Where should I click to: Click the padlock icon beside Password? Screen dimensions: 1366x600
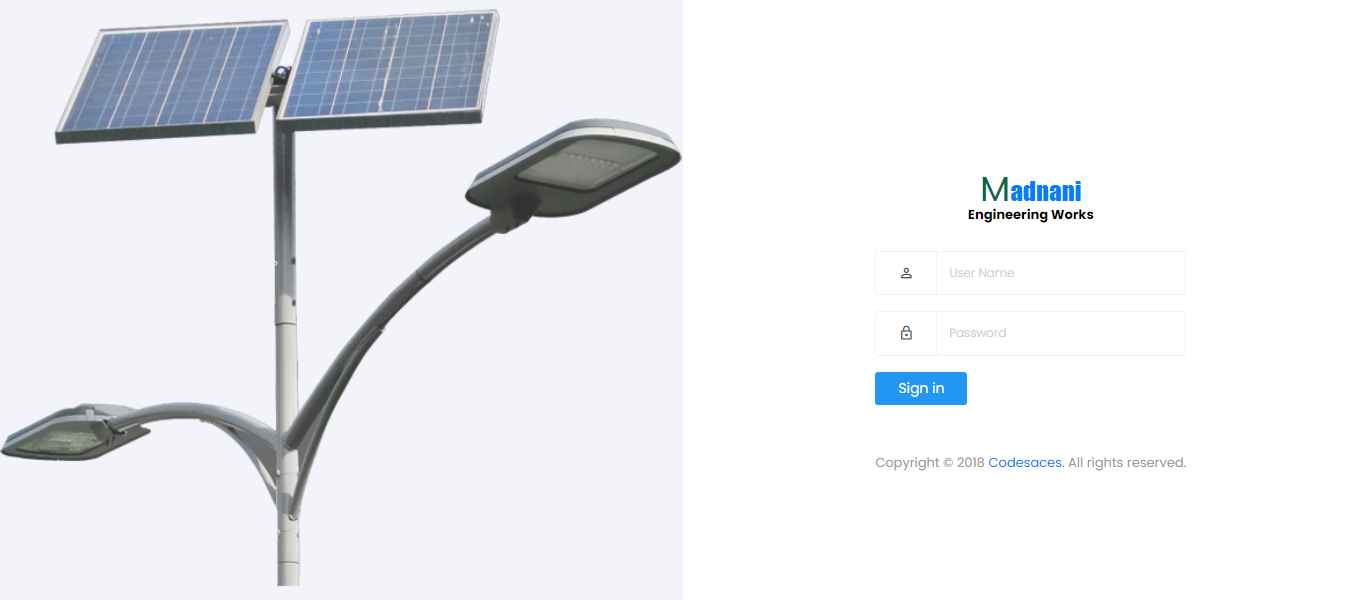pos(906,333)
